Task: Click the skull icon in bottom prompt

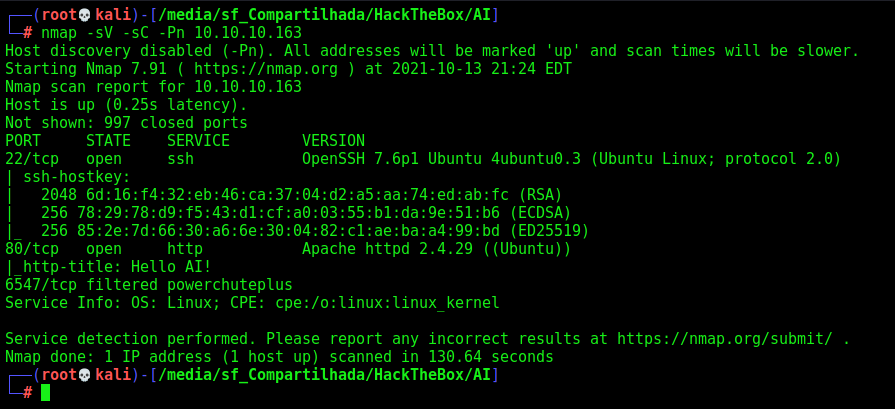Action: pos(84,375)
